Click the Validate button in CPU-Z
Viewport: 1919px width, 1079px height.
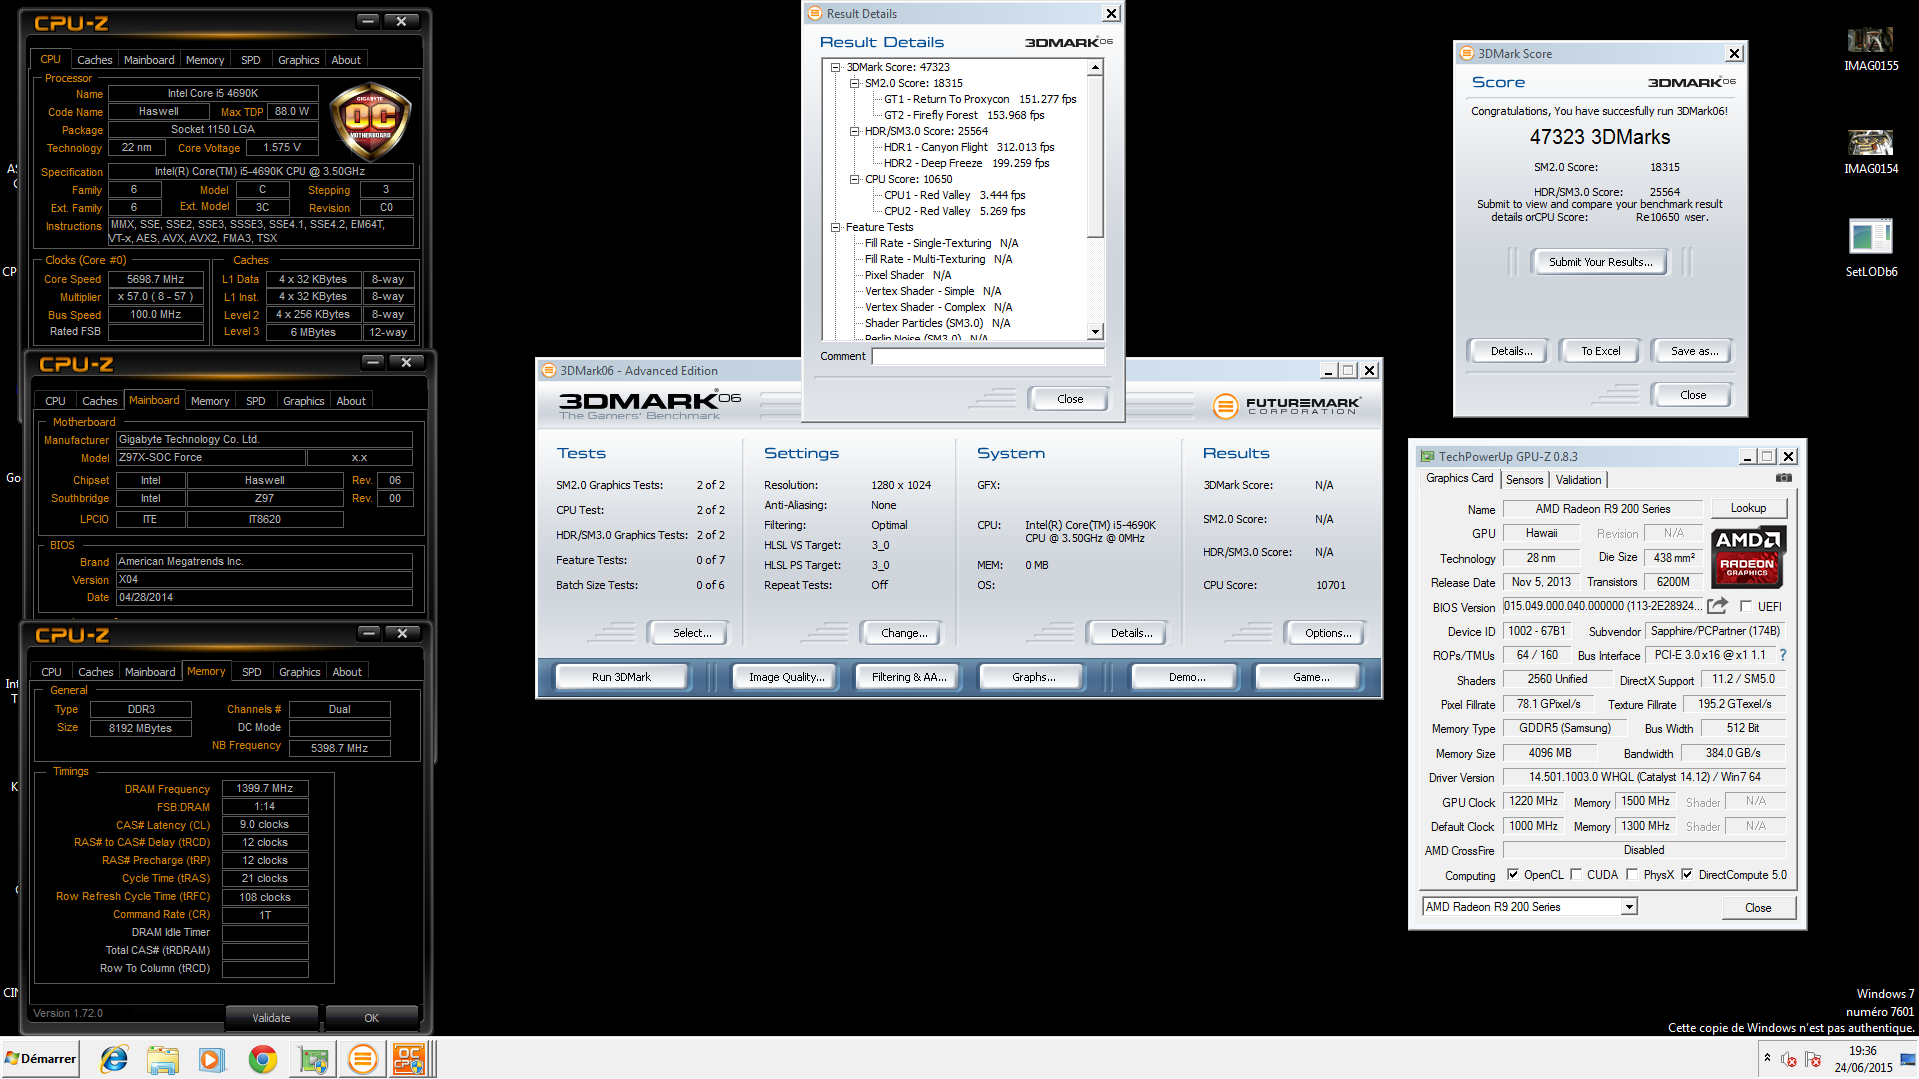coord(271,1018)
